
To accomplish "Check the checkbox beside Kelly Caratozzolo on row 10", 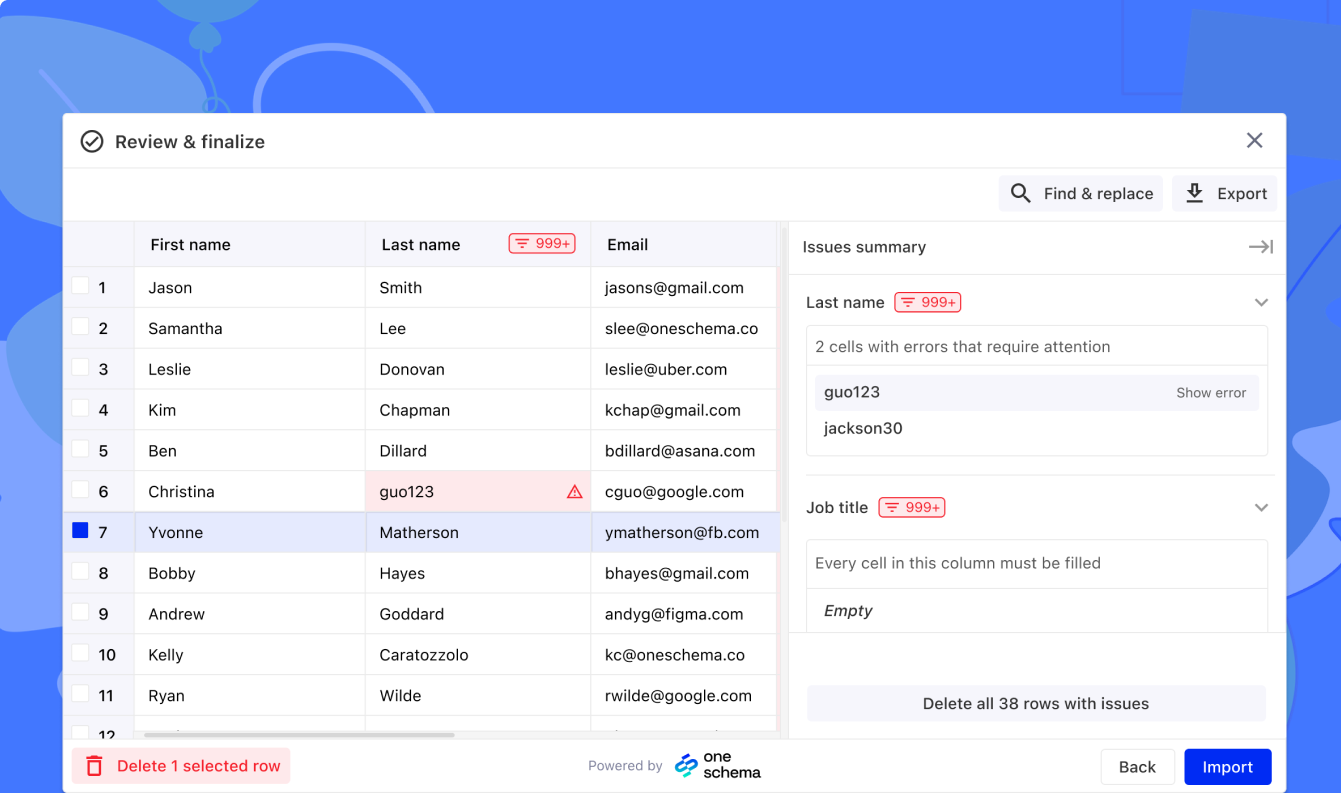I will pyautogui.click(x=80, y=654).
